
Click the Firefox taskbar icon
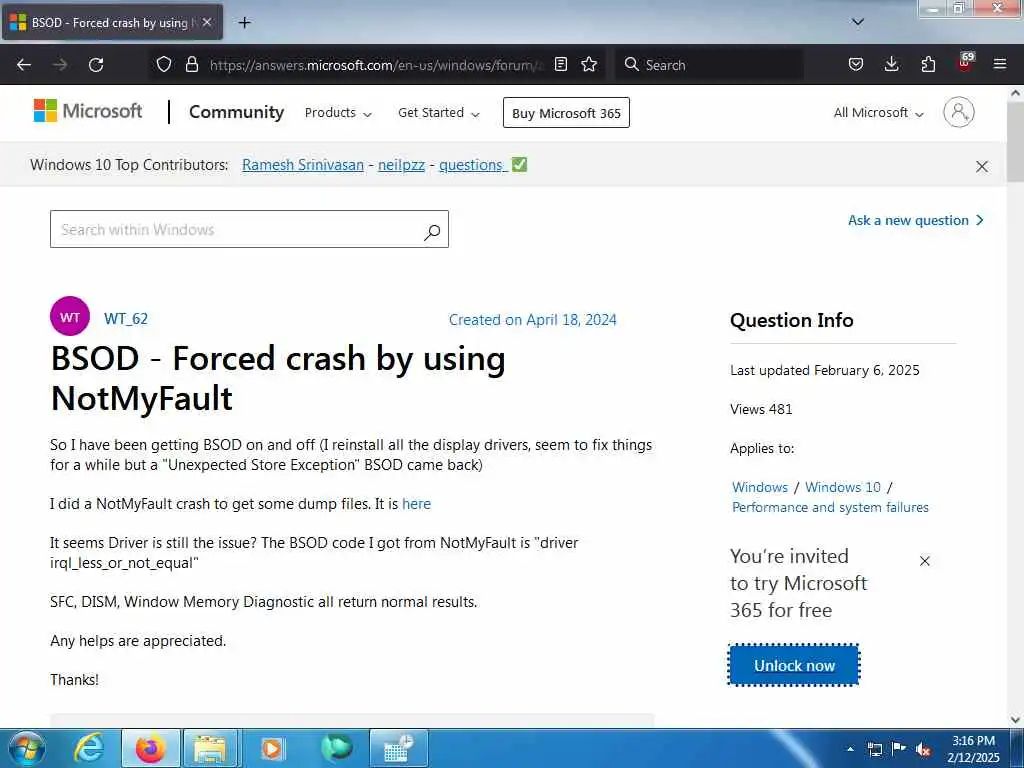tap(150, 748)
